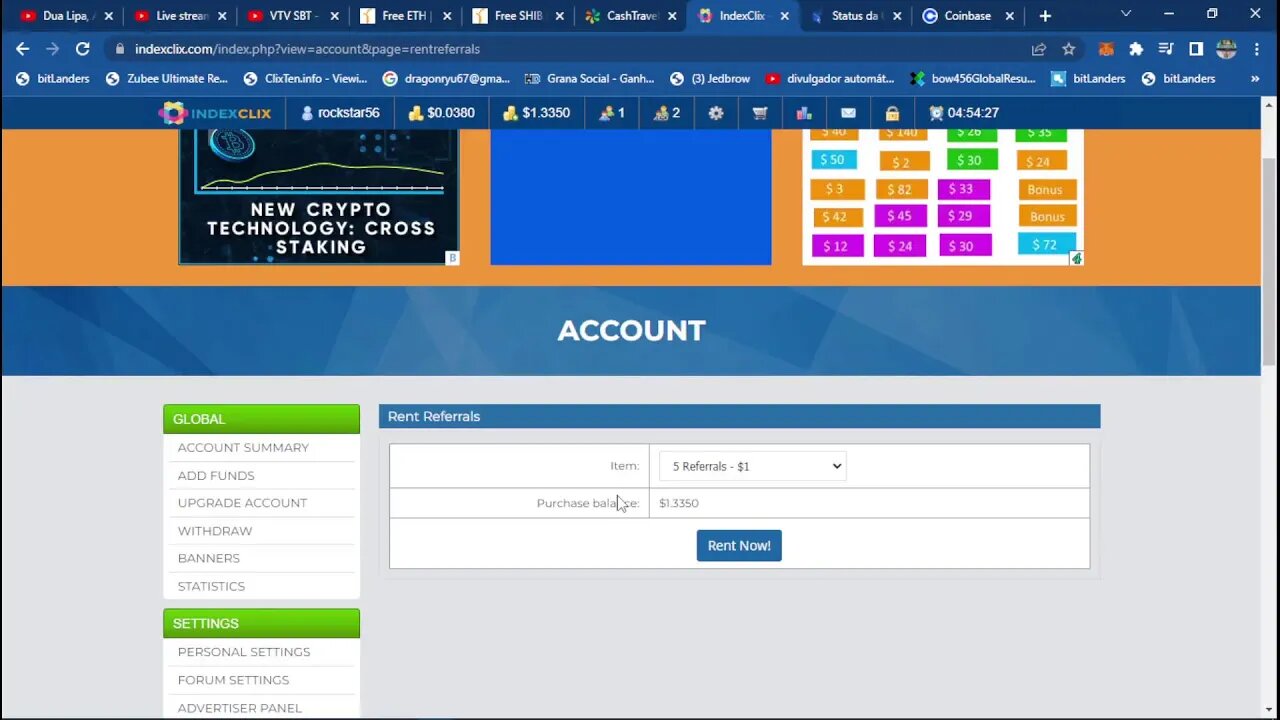Open the dragonryu67@gma... bookmark
The image size is (1280, 720).
coord(446,78)
